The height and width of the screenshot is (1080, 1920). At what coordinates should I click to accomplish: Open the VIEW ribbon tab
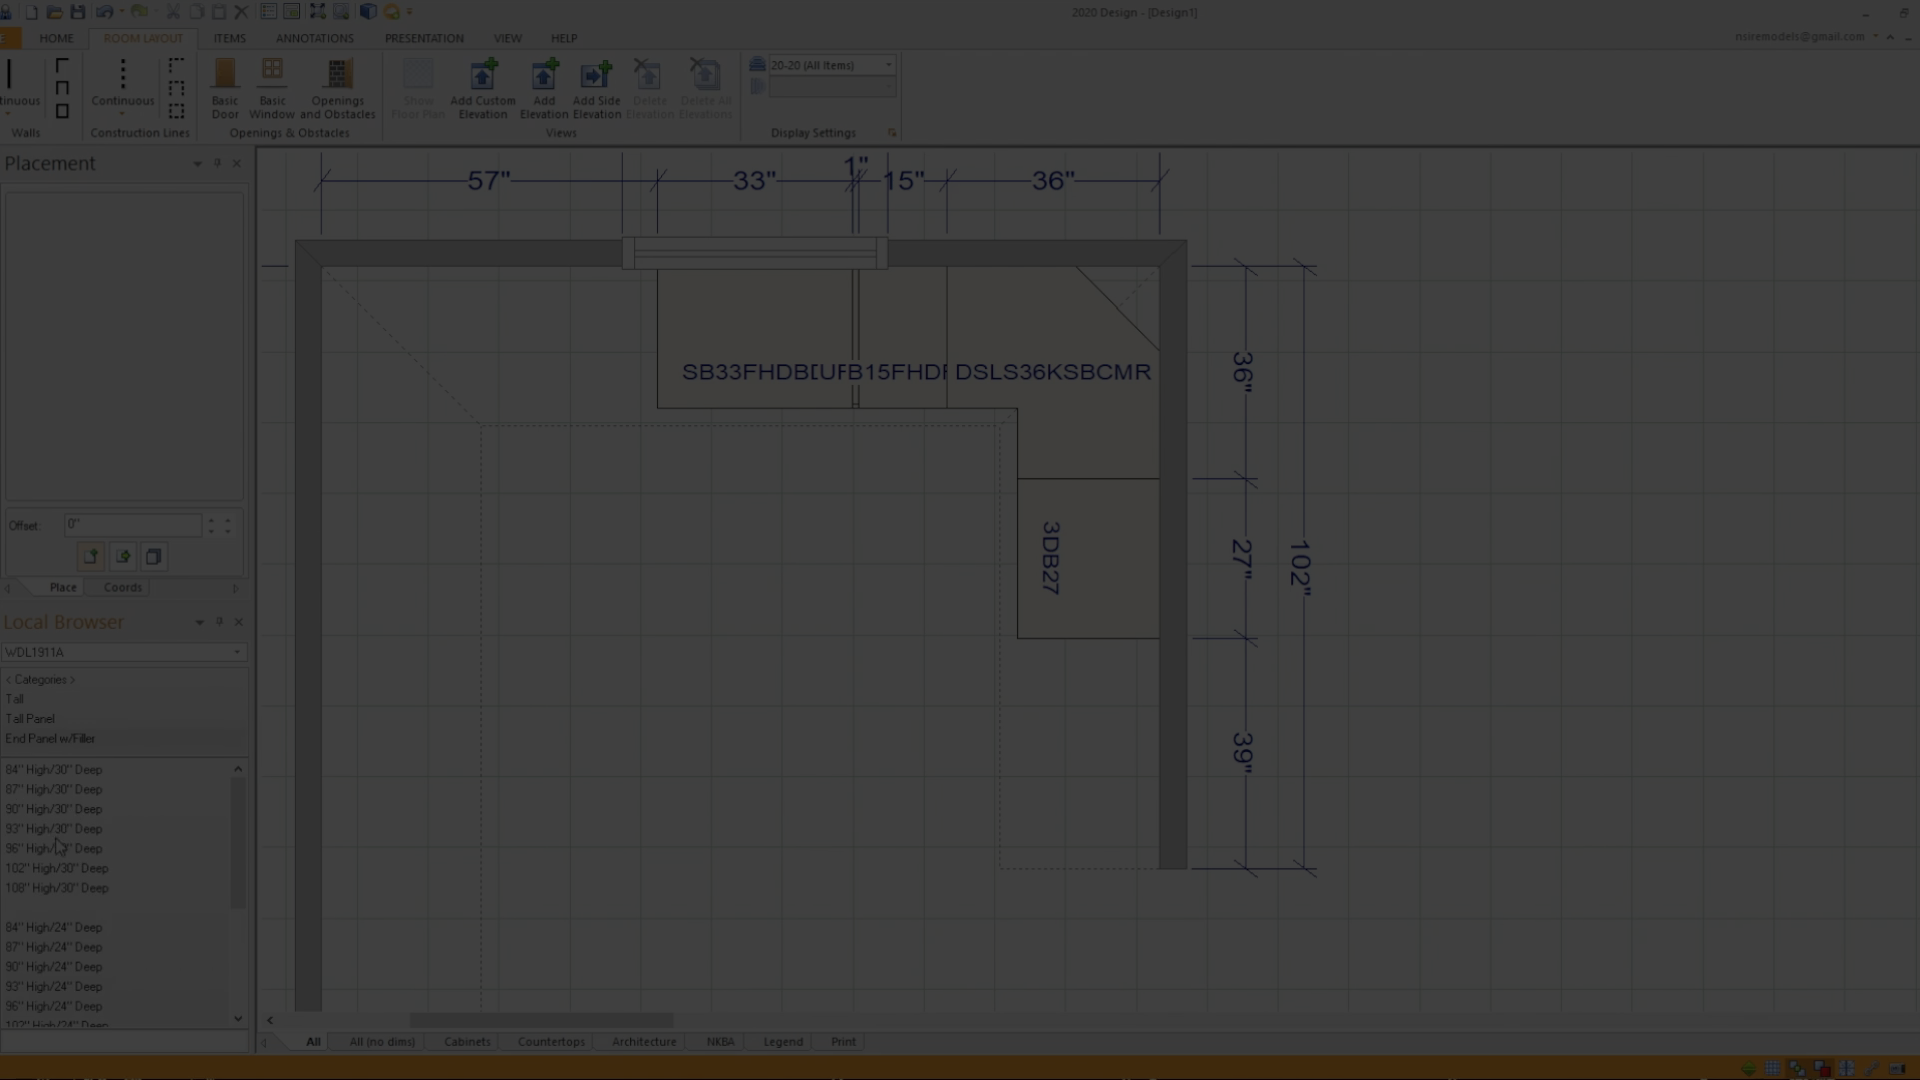(507, 38)
